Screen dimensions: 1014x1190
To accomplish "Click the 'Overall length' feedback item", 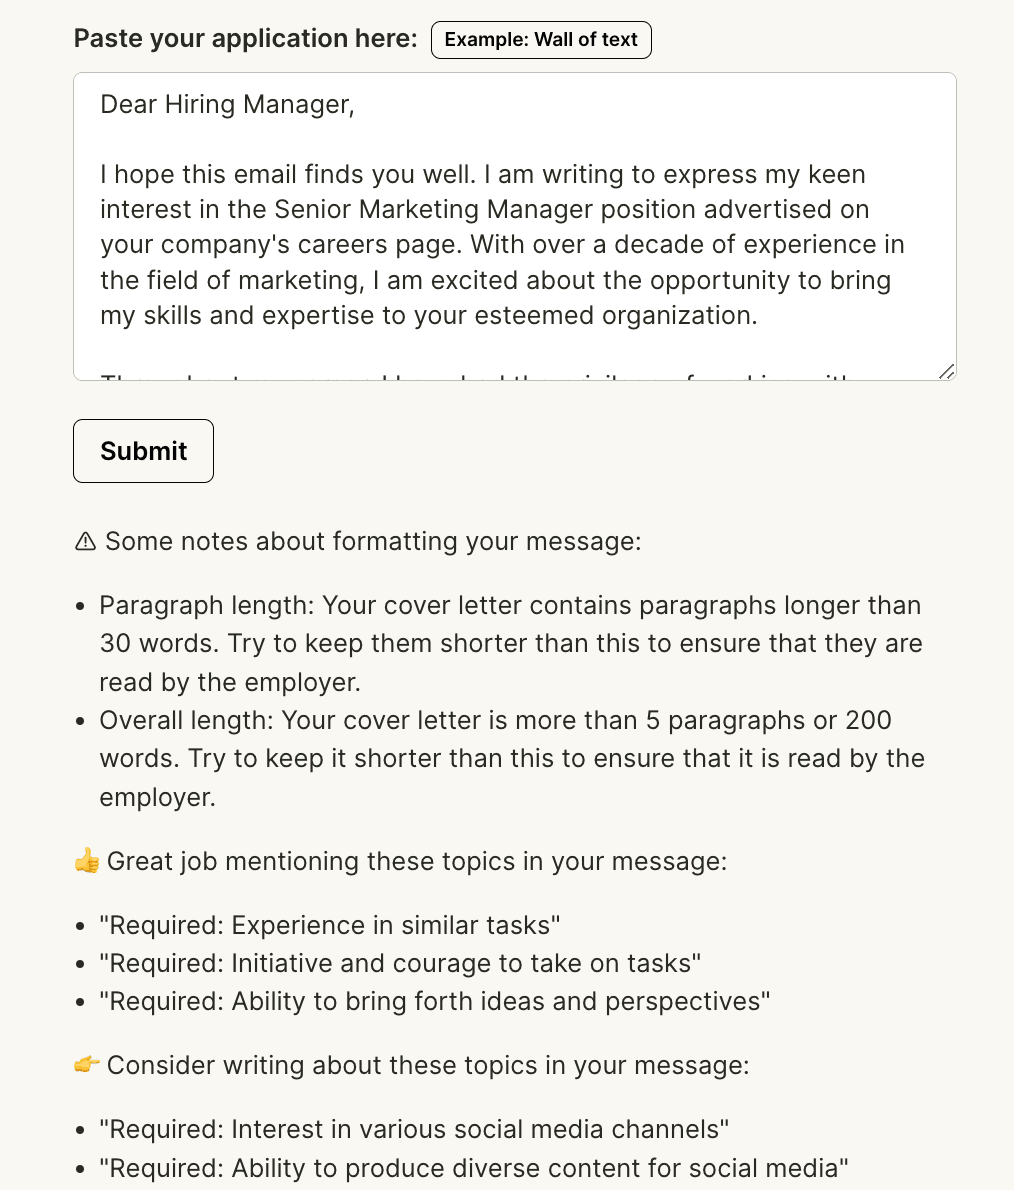I will click(x=509, y=758).
